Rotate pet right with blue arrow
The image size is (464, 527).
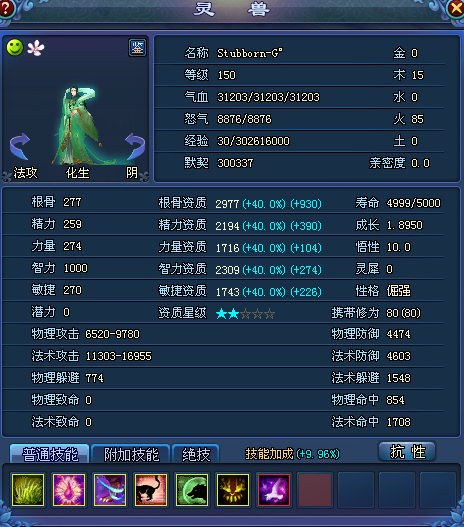tap(135, 147)
